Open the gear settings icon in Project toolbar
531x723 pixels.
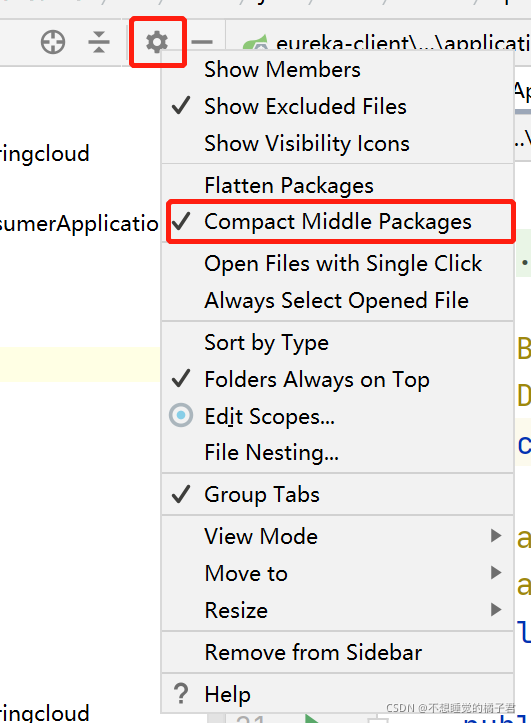(x=157, y=42)
